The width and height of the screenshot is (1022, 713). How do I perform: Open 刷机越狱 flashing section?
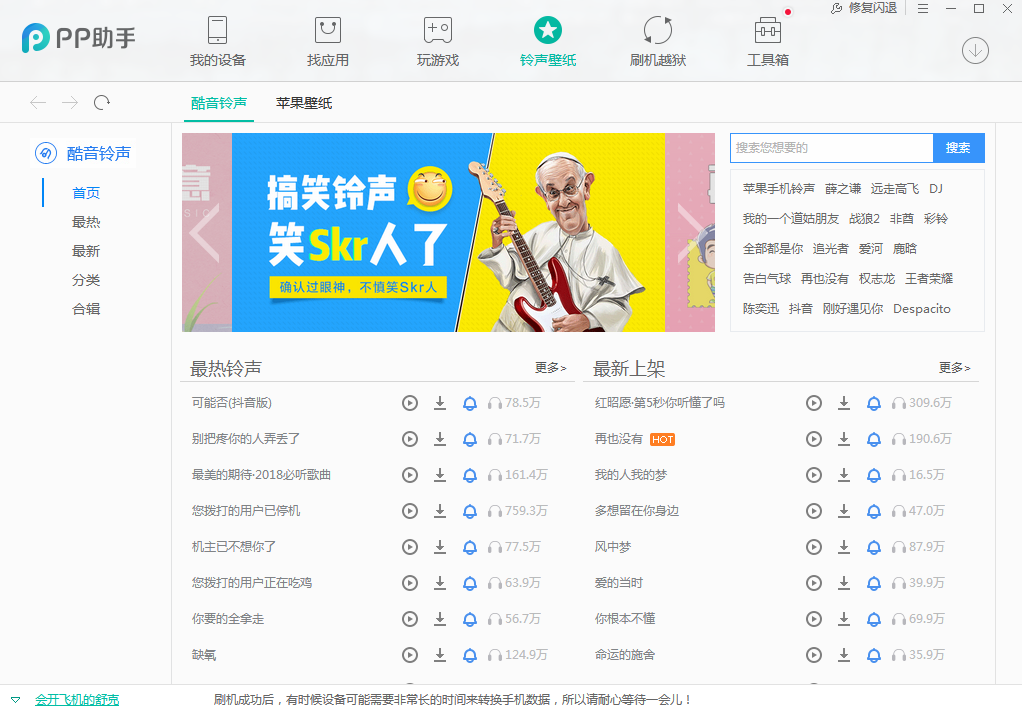658,42
